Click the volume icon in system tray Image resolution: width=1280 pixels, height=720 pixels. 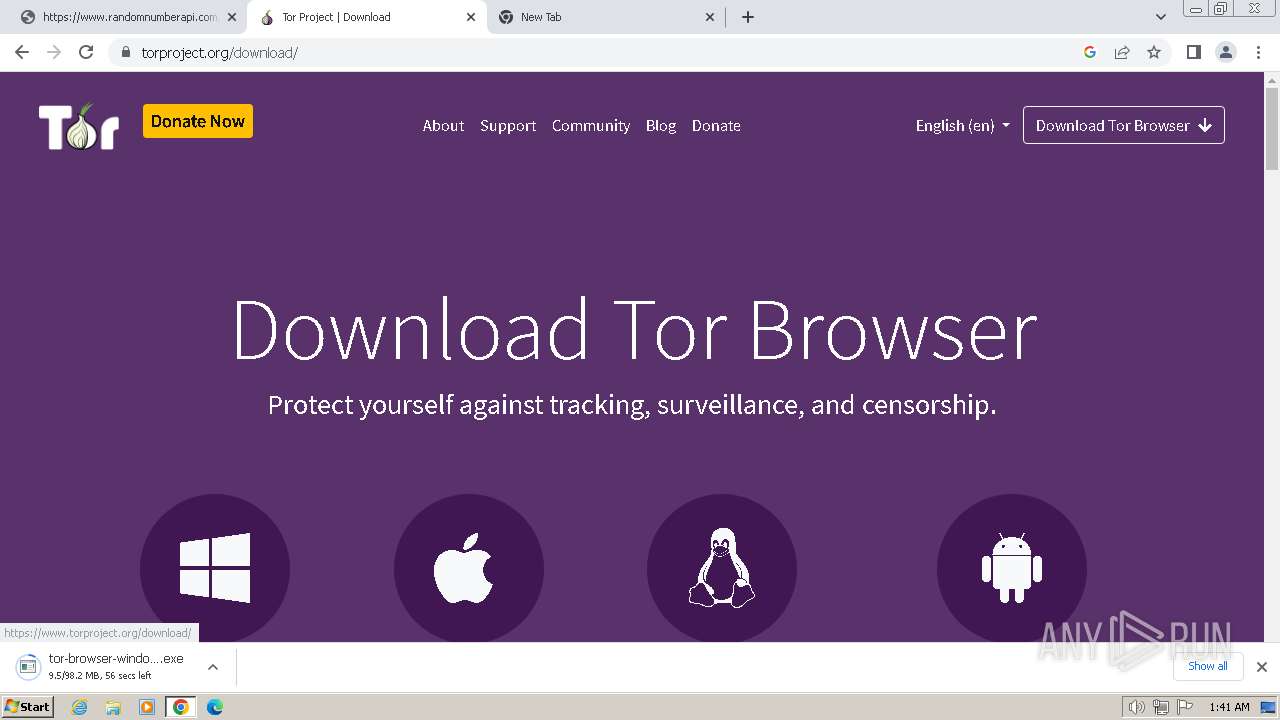pyautogui.click(x=1136, y=707)
